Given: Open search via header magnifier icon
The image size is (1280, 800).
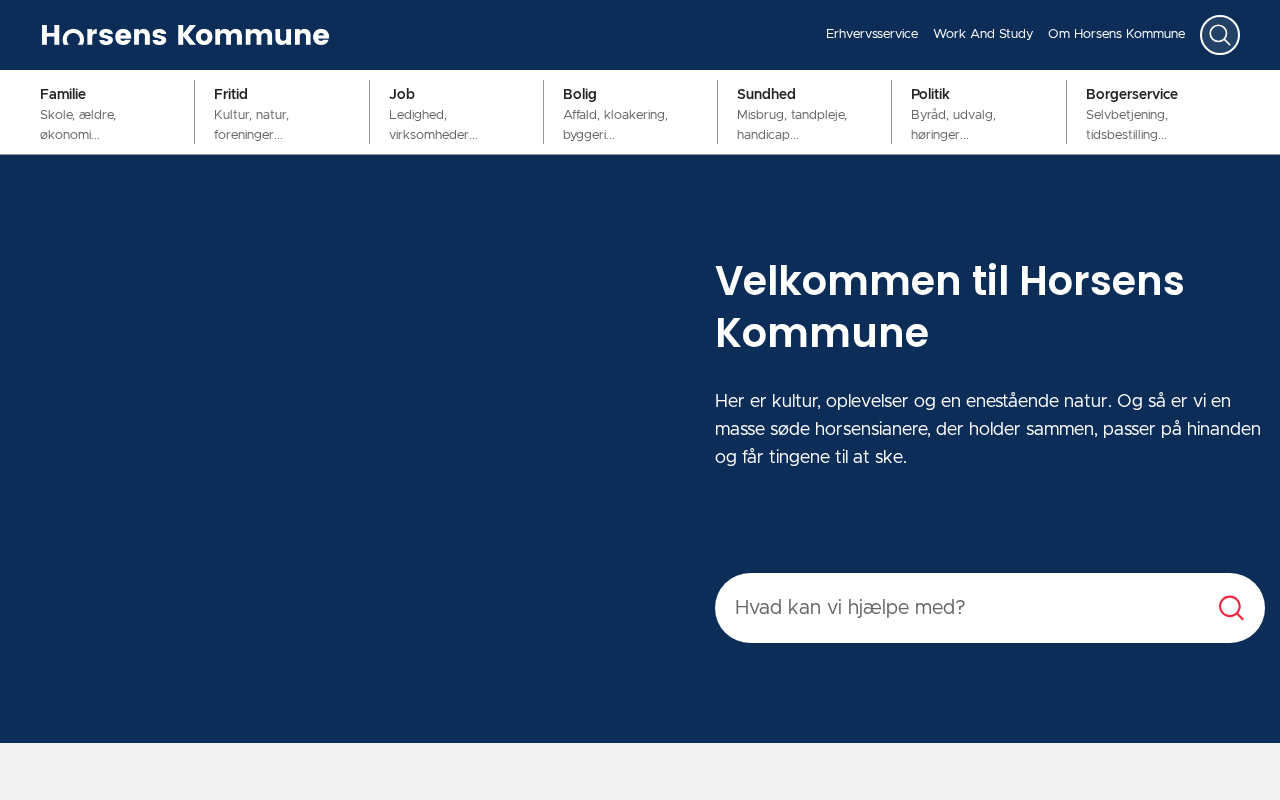Looking at the screenshot, I should click(x=1220, y=35).
